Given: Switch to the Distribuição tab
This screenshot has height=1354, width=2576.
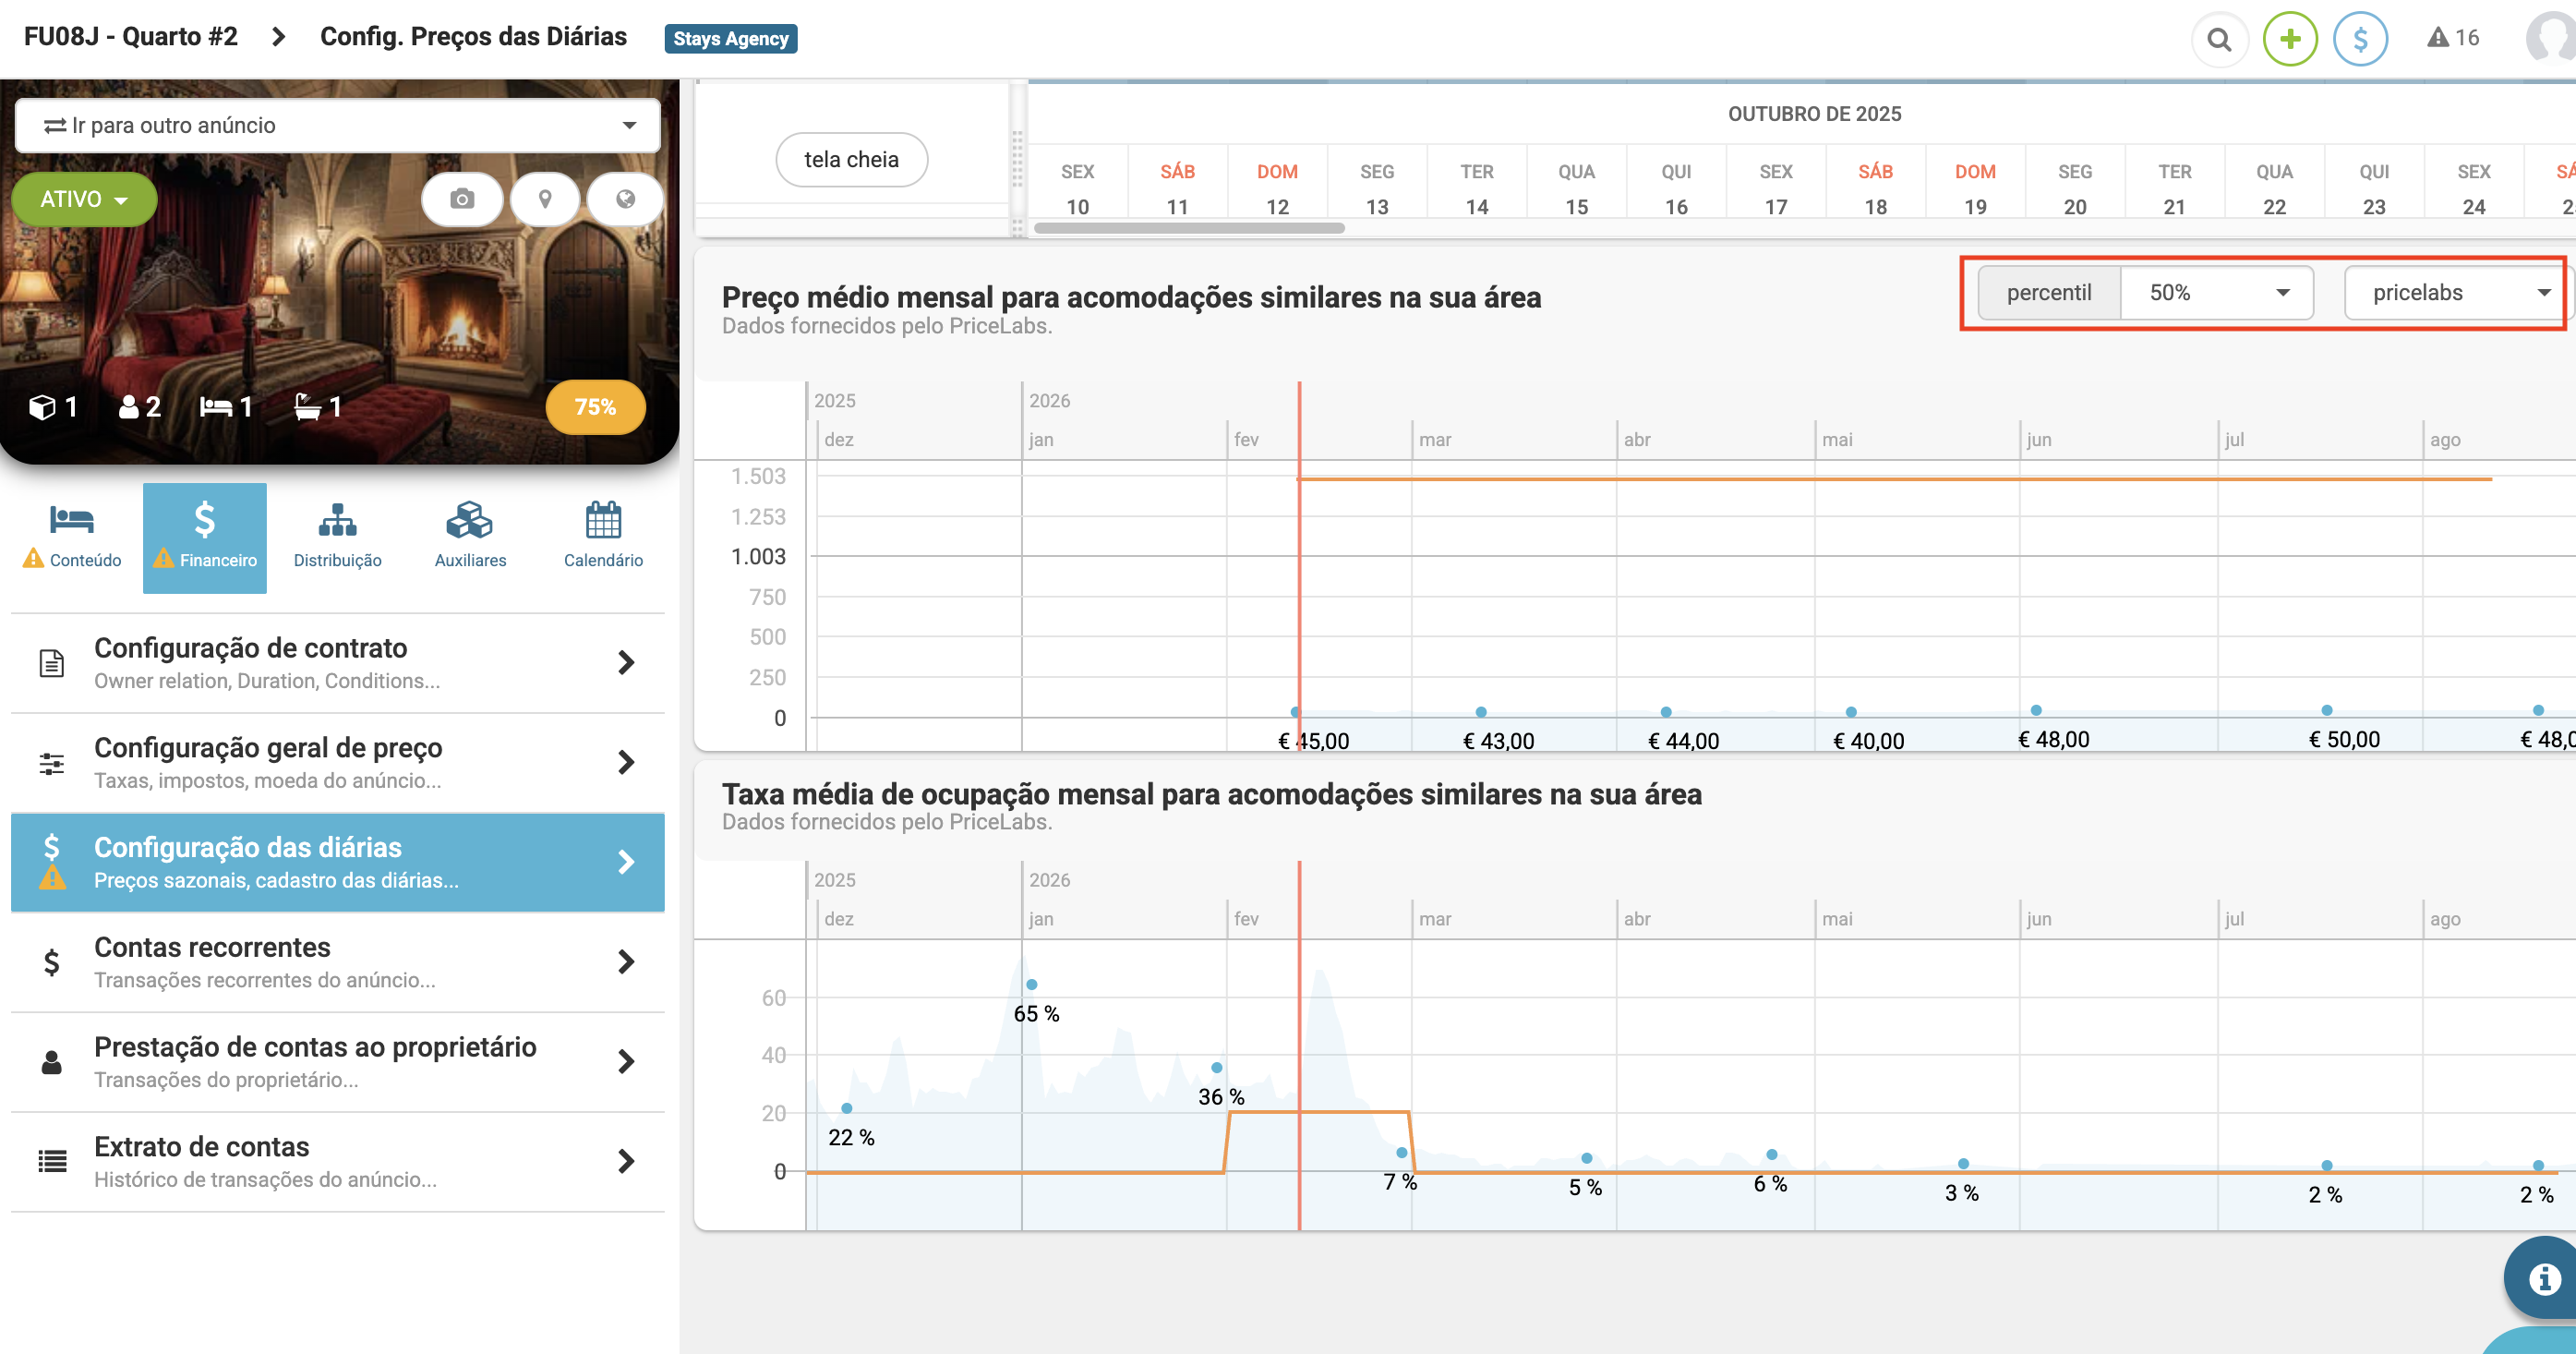Looking at the screenshot, I should click(337, 536).
